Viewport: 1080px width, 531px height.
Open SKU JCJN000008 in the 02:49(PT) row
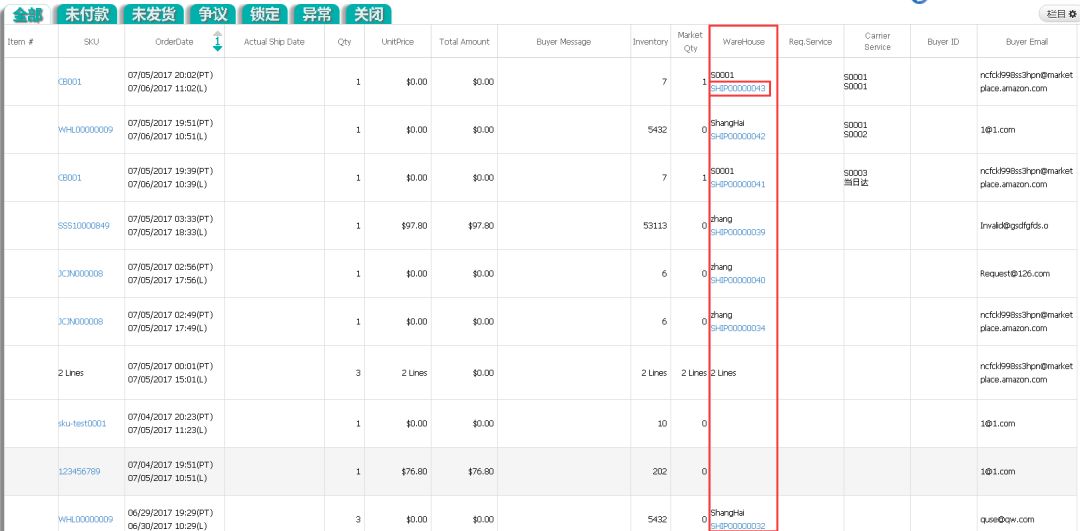[x=81, y=321]
